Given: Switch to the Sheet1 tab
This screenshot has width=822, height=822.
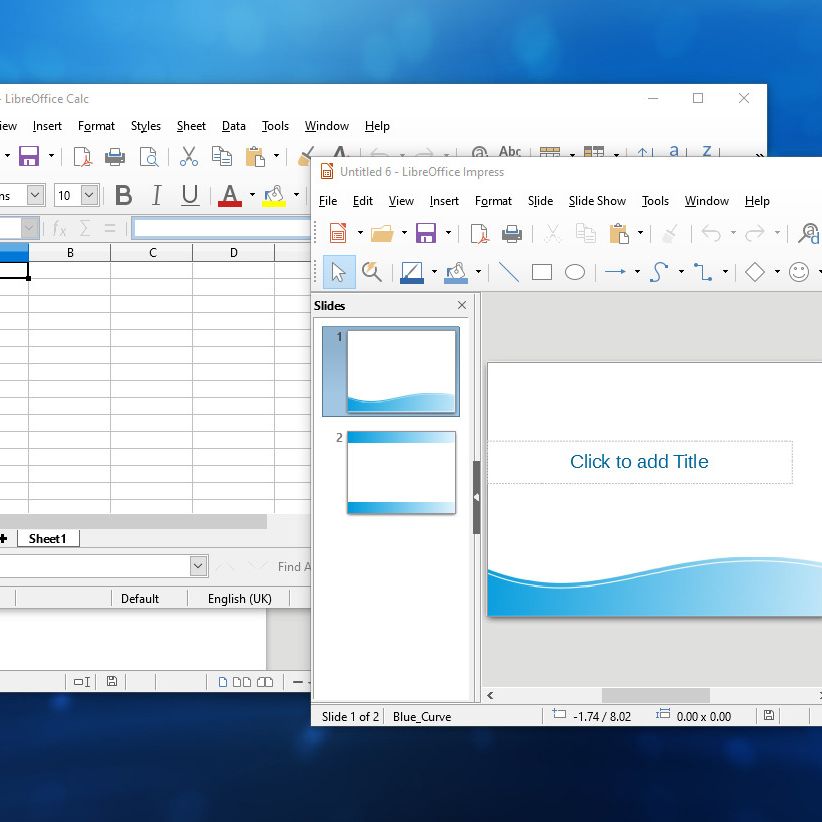Looking at the screenshot, I should click(x=47, y=539).
